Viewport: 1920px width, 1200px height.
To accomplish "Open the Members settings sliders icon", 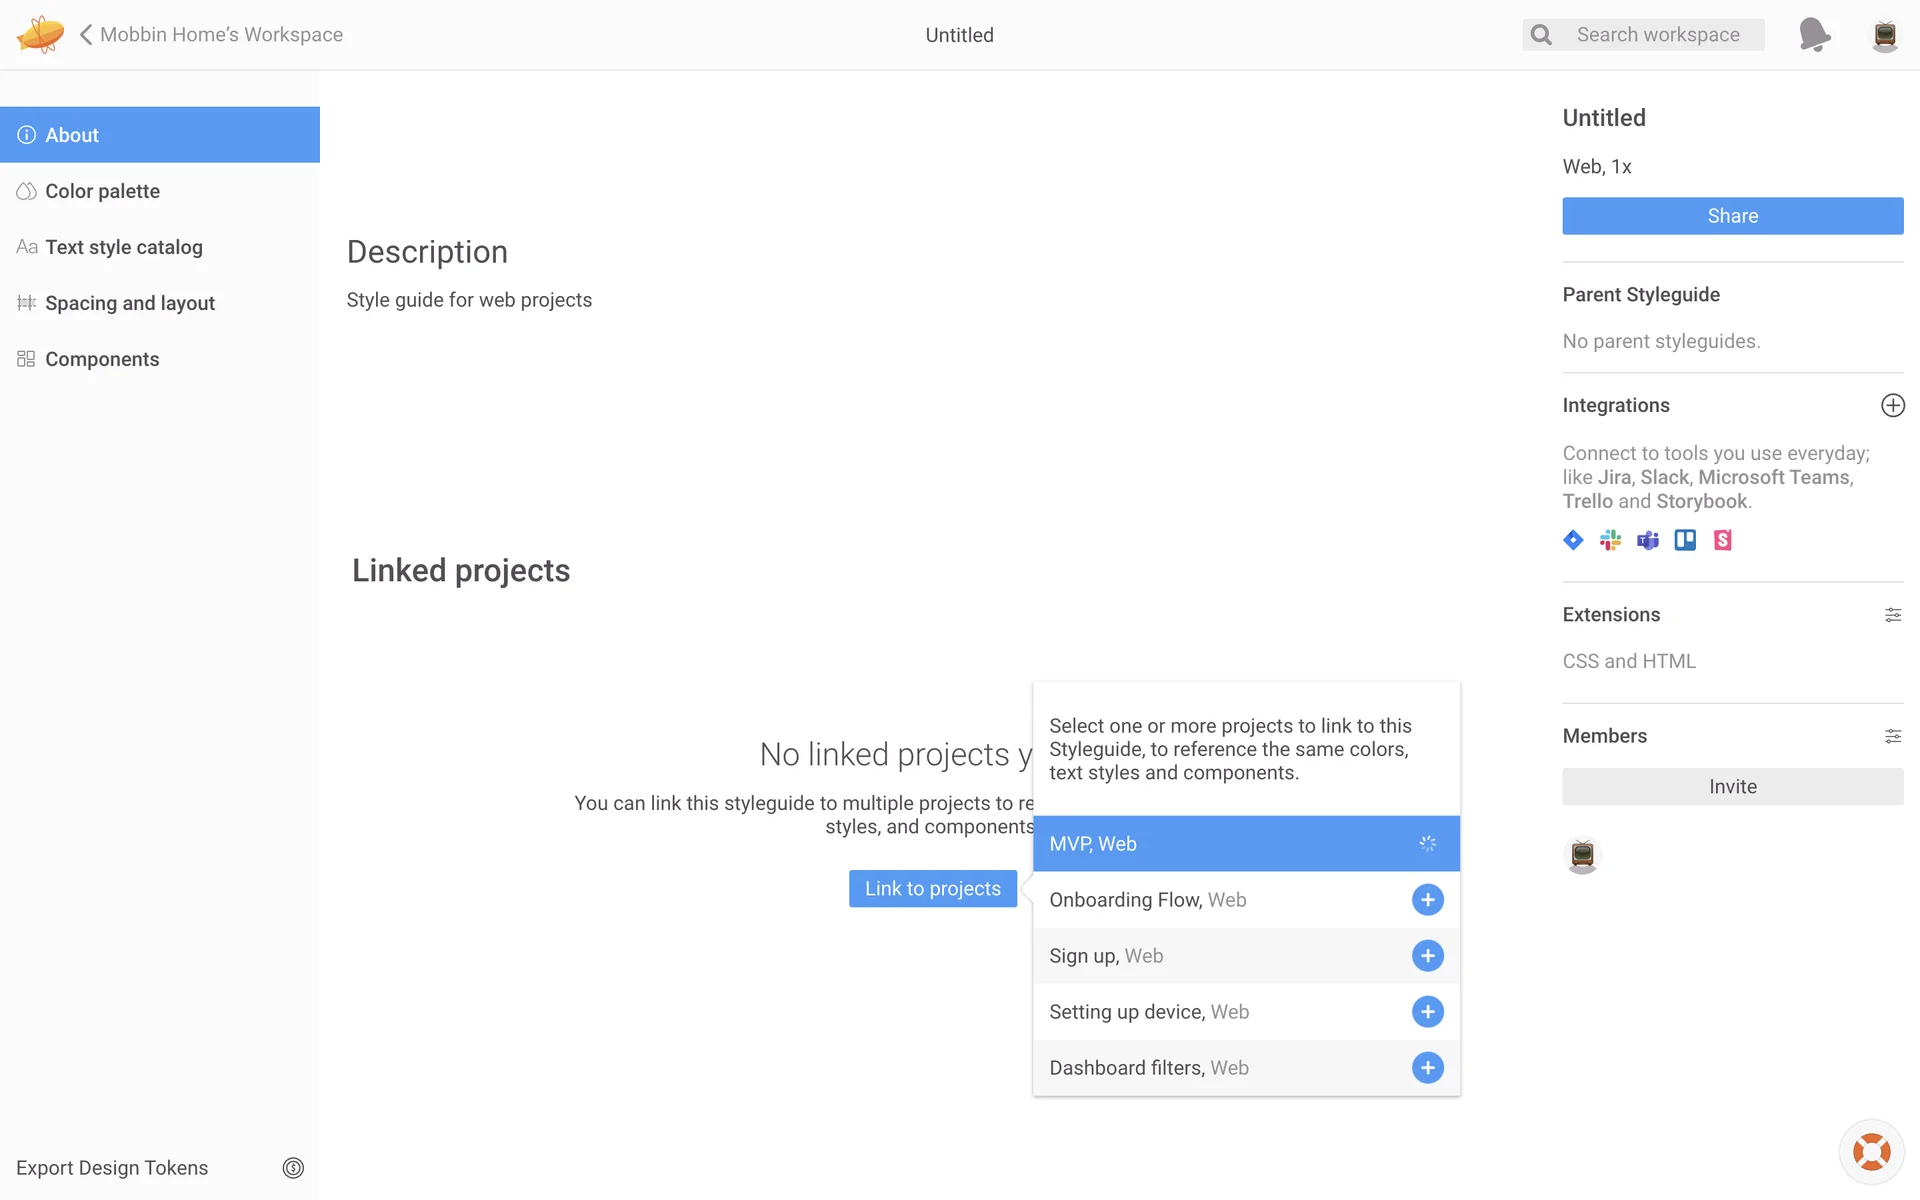I will [x=1892, y=736].
